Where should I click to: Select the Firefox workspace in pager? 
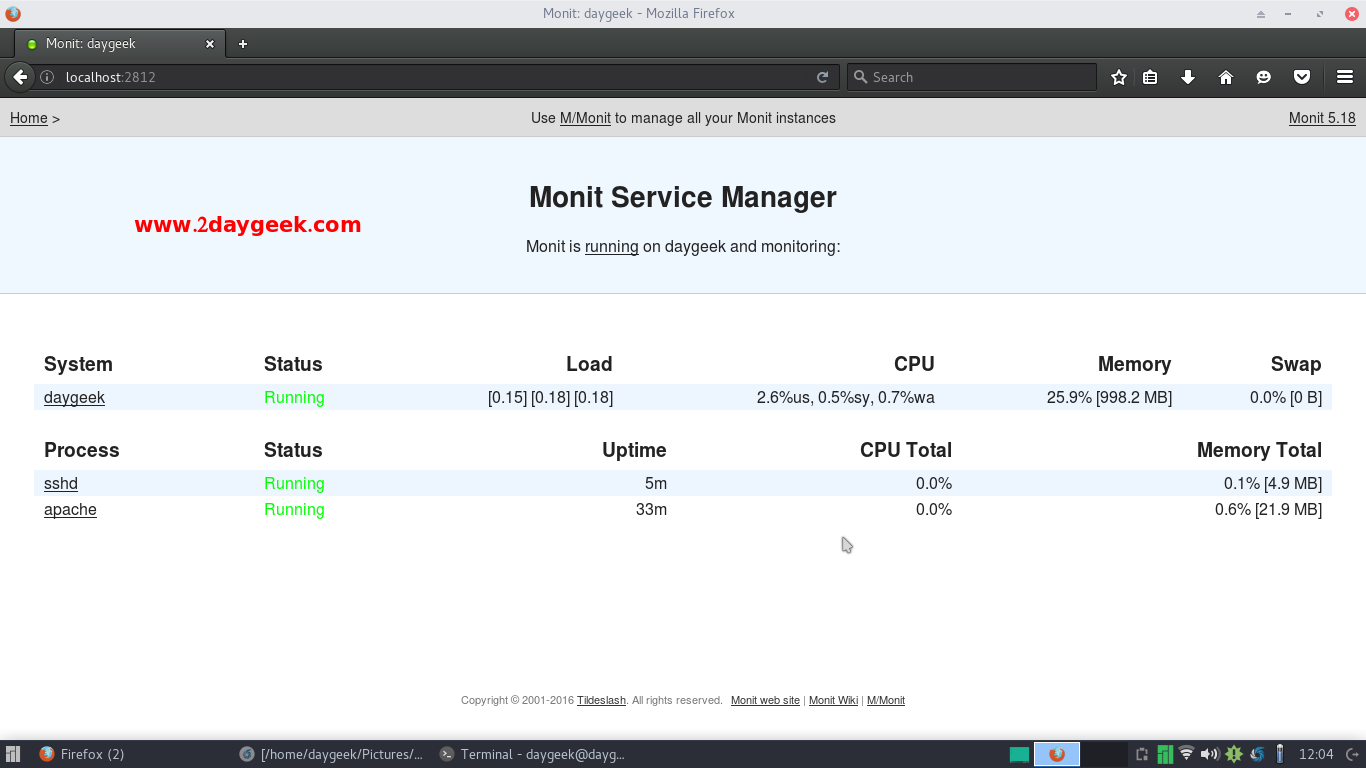coord(1057,754)
